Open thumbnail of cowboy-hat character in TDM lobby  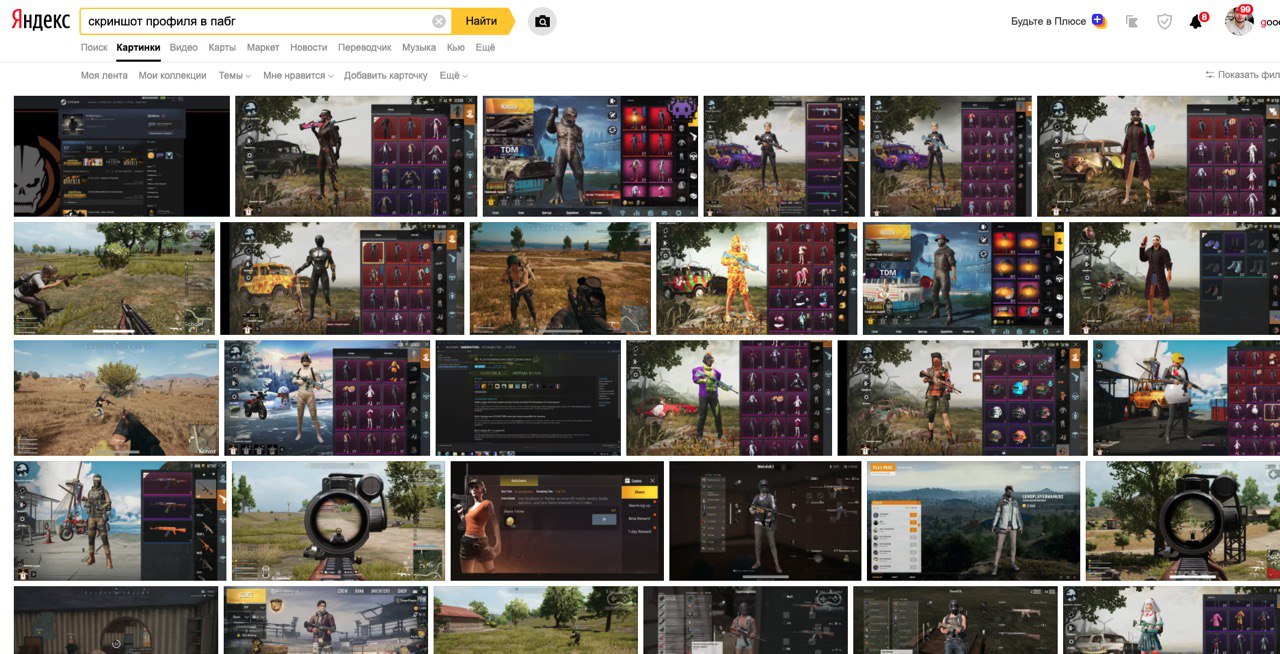[x=963, y=278]
